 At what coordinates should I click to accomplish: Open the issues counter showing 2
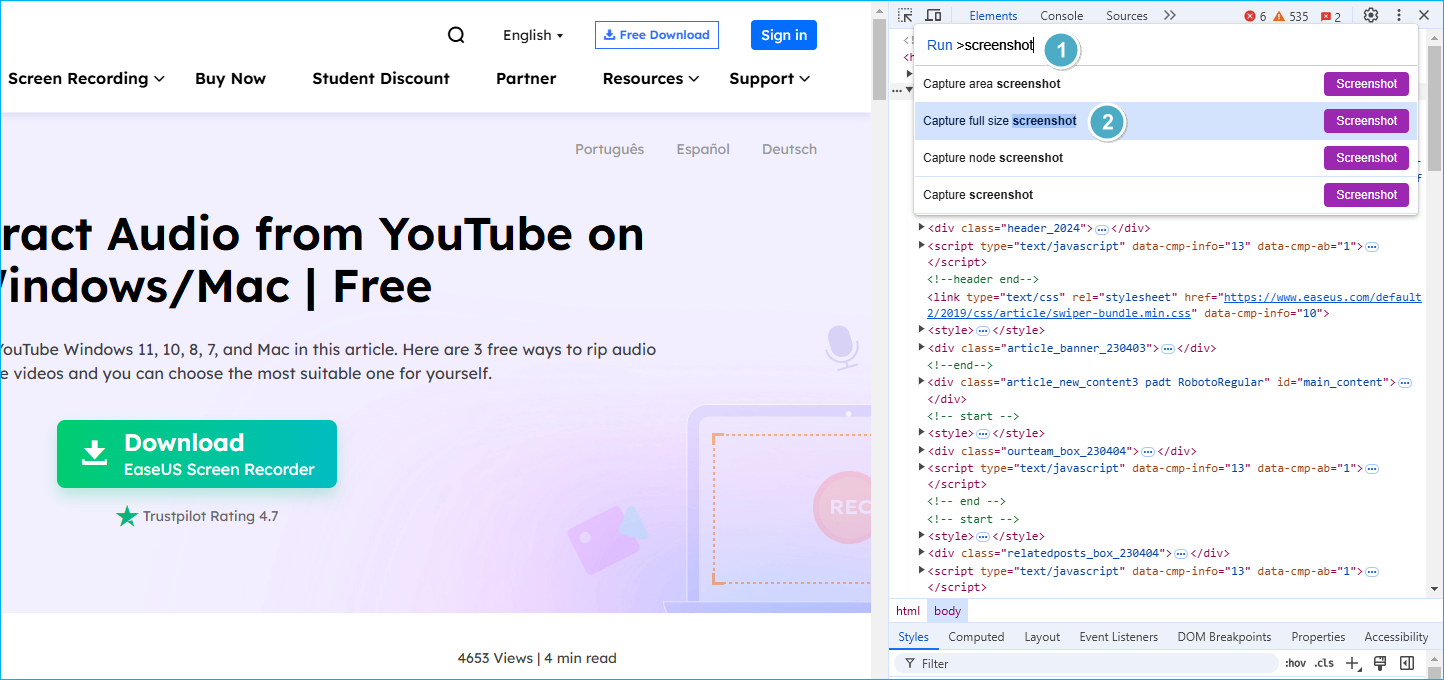tap(1331, 16)
